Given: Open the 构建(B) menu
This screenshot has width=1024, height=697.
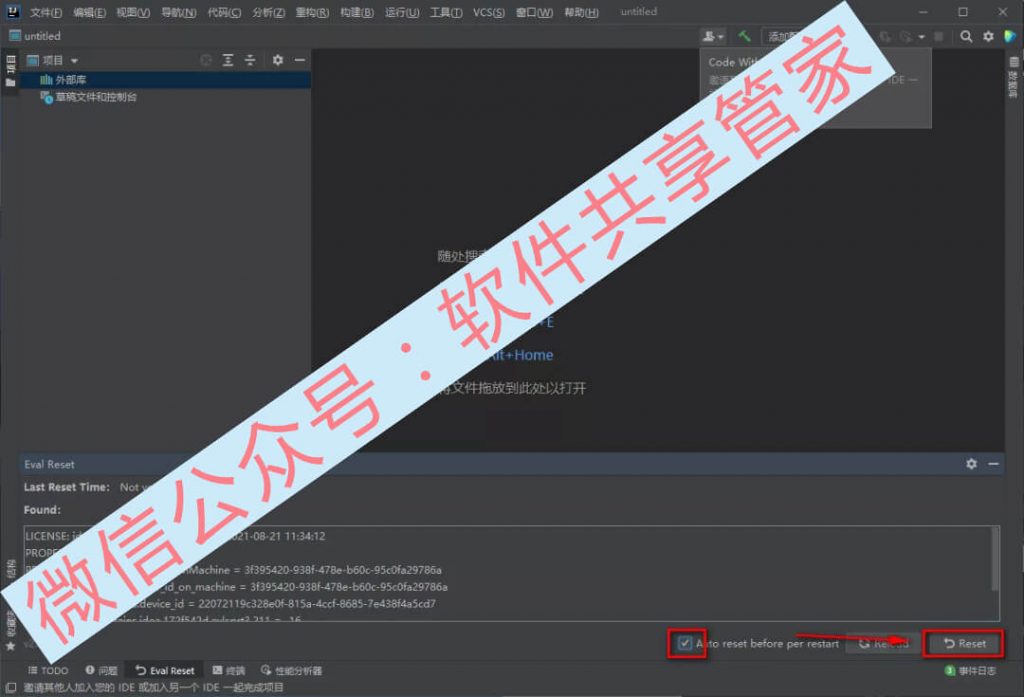Looking at the screenshot, I should click(x=357, y=12).
